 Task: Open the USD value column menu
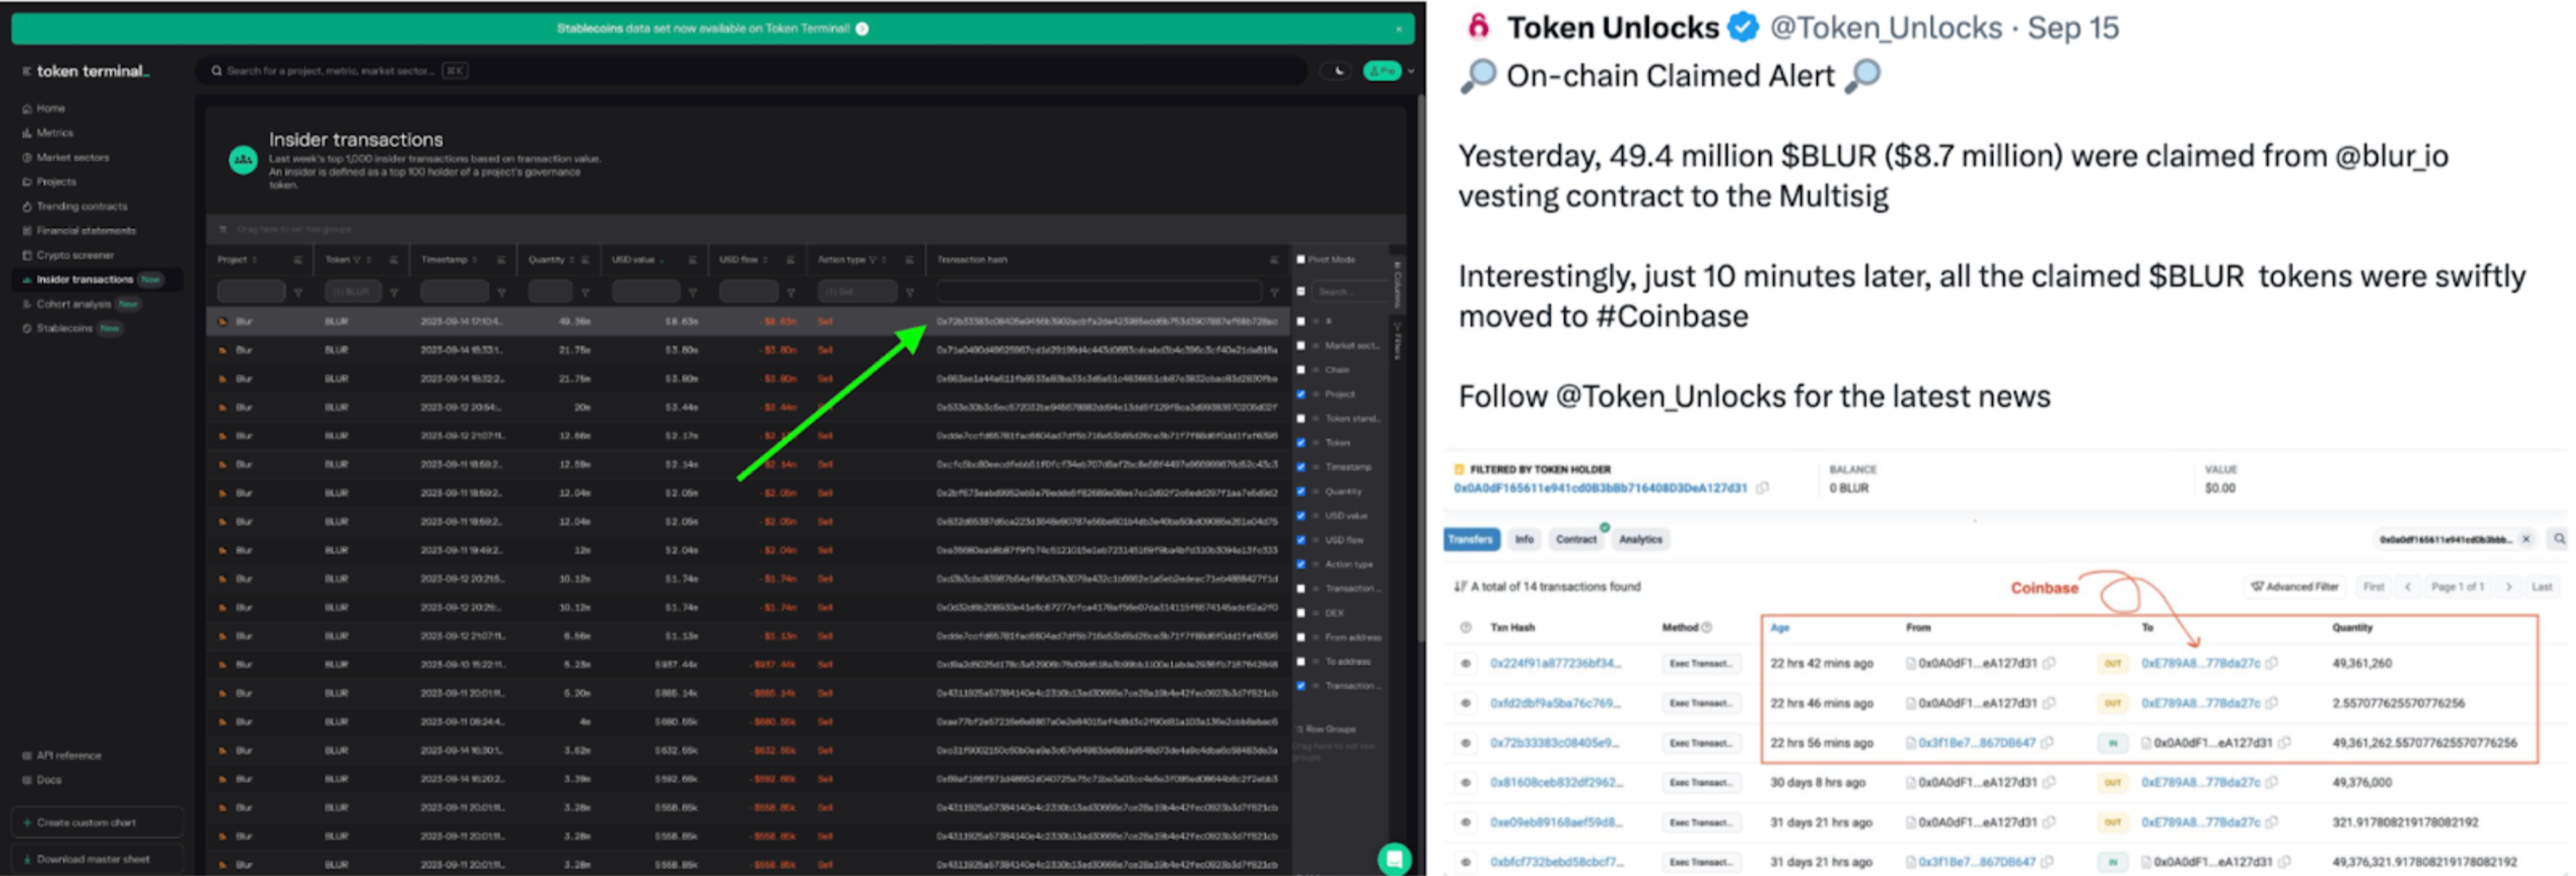tap(692, 260)
